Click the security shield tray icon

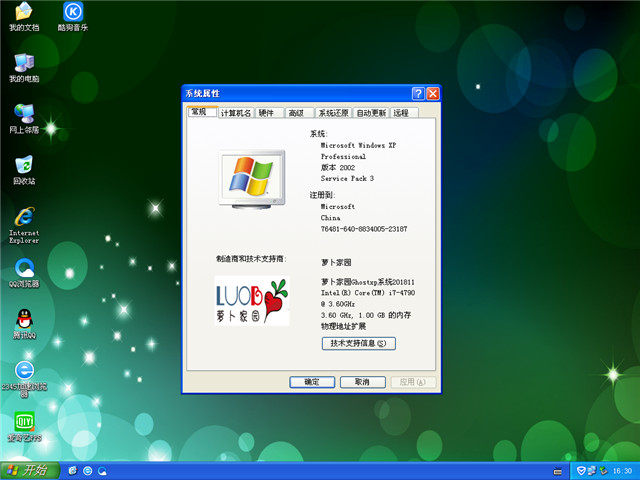pos(581,471)
